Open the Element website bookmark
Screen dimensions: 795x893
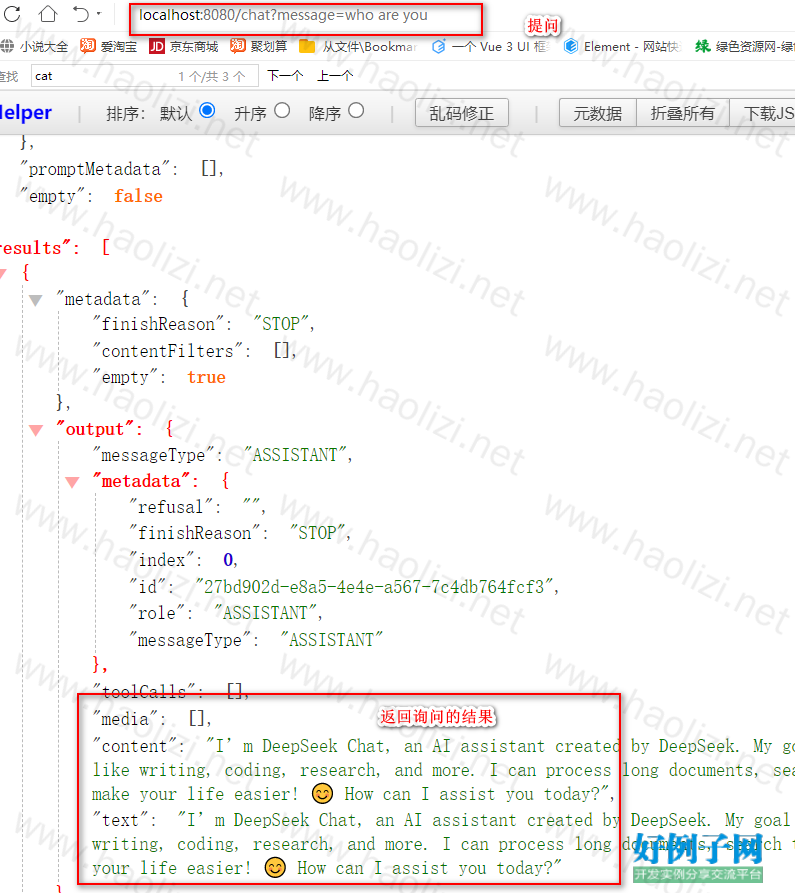(x=620, y=47)
